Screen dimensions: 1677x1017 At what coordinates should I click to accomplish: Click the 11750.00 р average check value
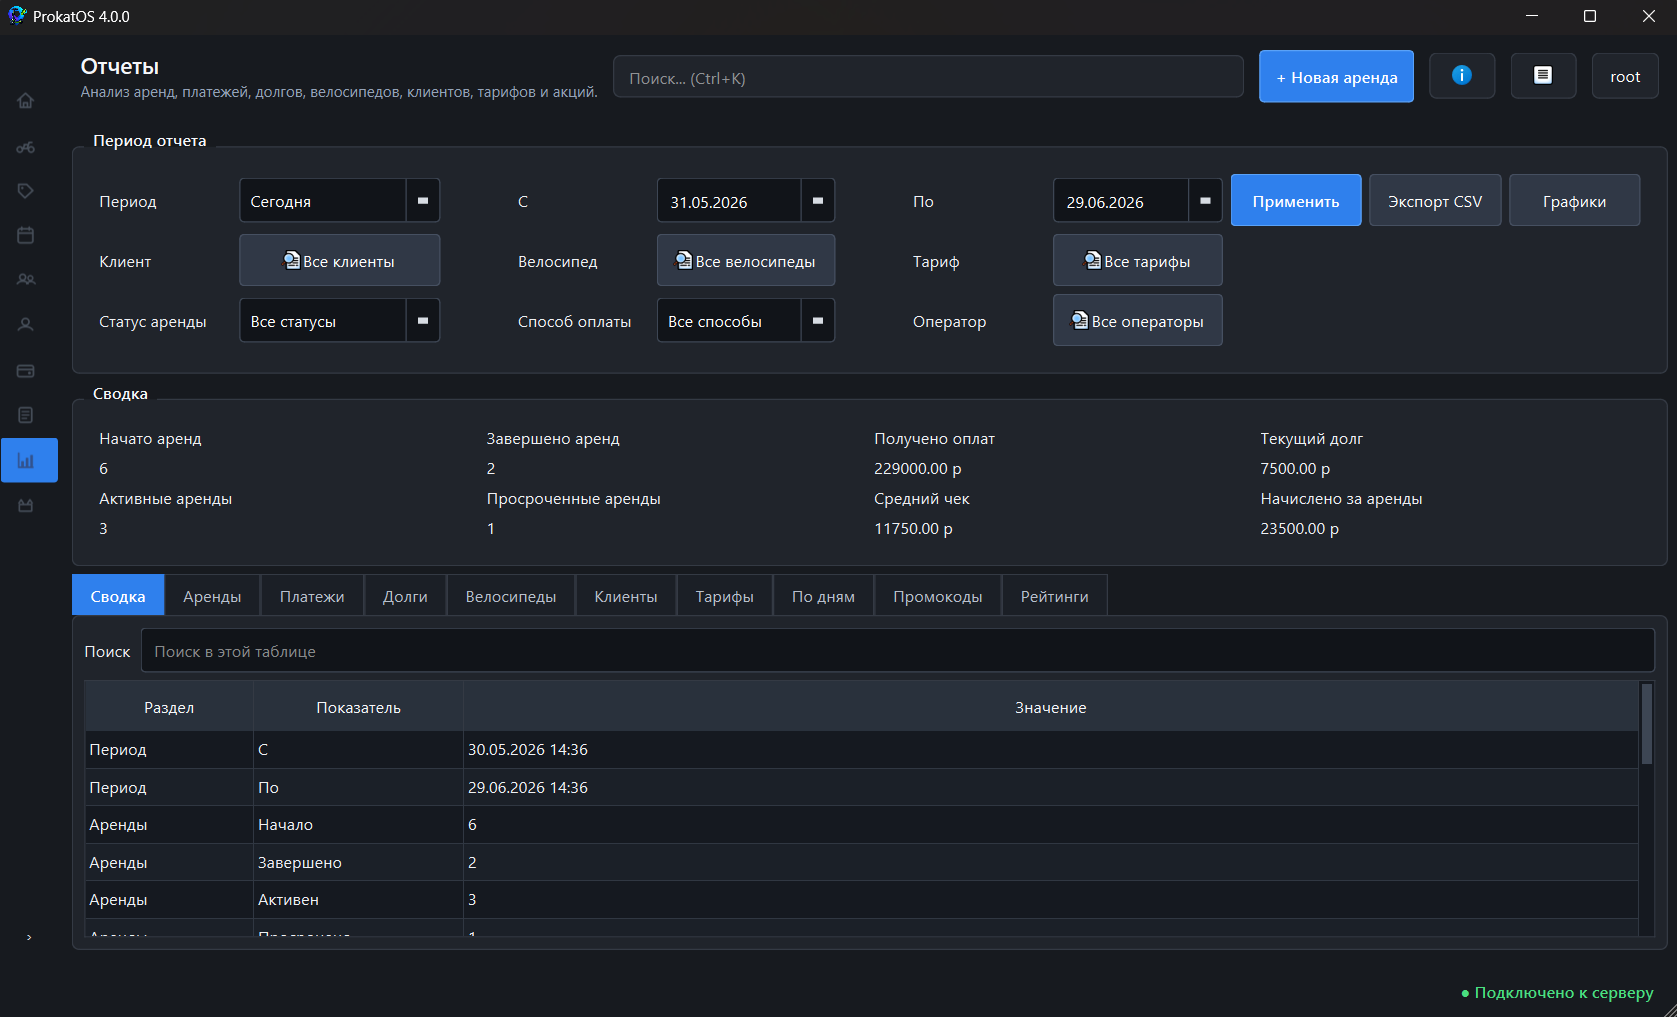pyautogui.click(x=913, y=528)
